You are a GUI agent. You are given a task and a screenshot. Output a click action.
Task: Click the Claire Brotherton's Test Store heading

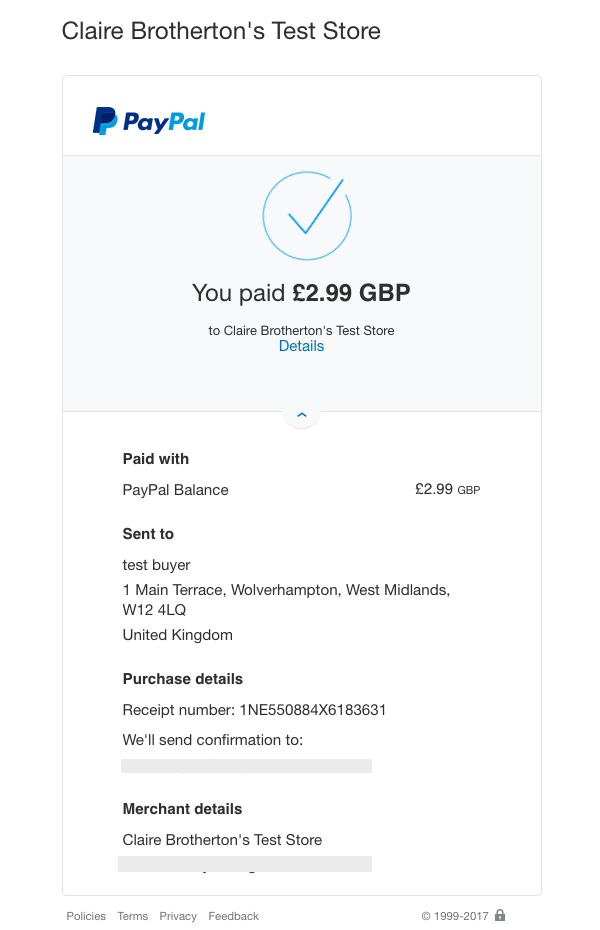221,31
